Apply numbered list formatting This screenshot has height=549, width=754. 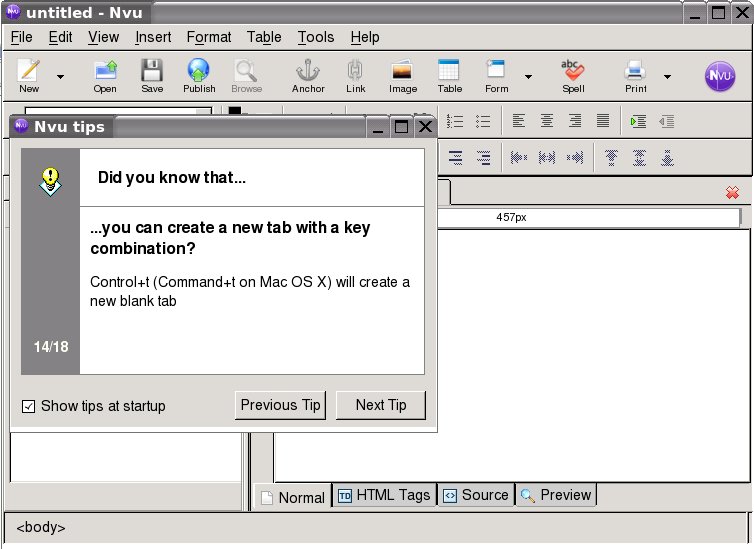coord(454,121)
